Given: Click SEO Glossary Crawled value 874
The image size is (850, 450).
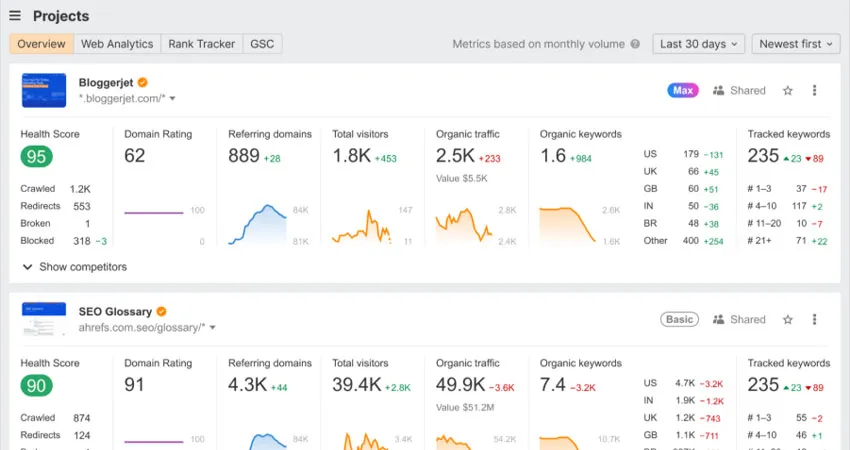Looking at the screenshot, I should click(82, 418).
